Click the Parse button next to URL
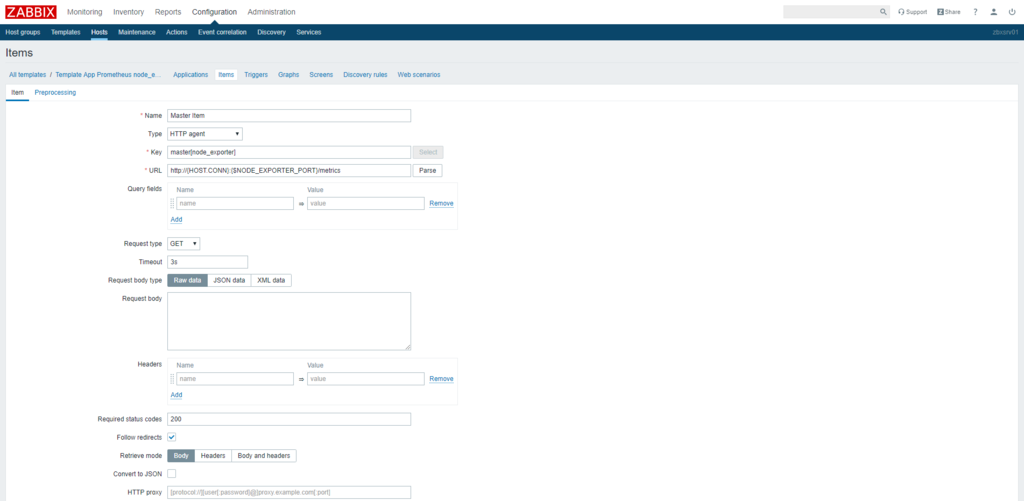The height and width of the screenshot is (501, 1024). click(427, 170)
